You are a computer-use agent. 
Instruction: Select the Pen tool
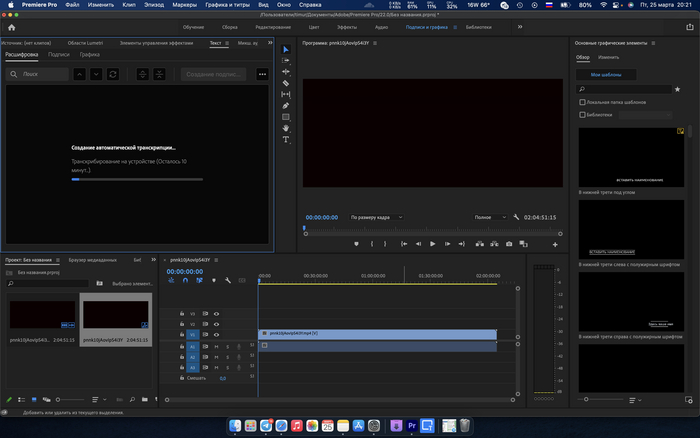tap(286, 105)
